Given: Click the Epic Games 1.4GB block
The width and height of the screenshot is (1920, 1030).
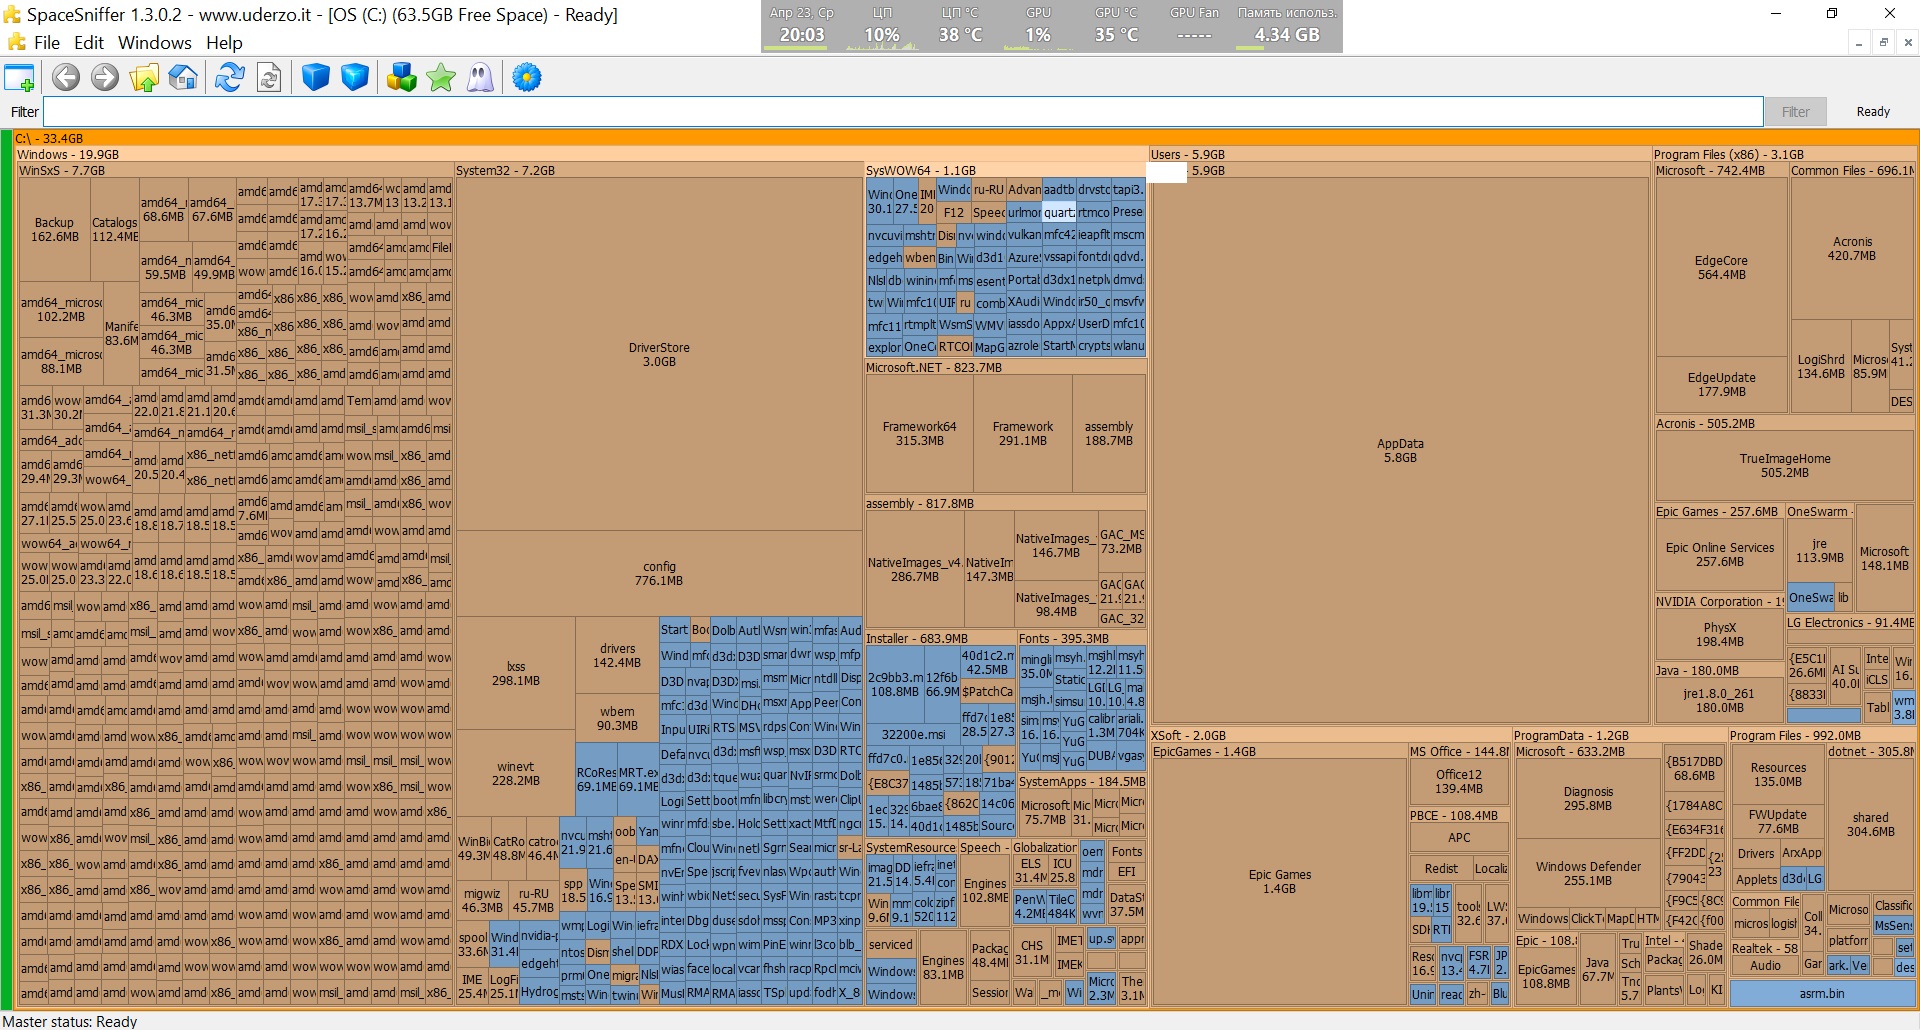Looking at the screenshot, I should click(x=1279, y=881).
